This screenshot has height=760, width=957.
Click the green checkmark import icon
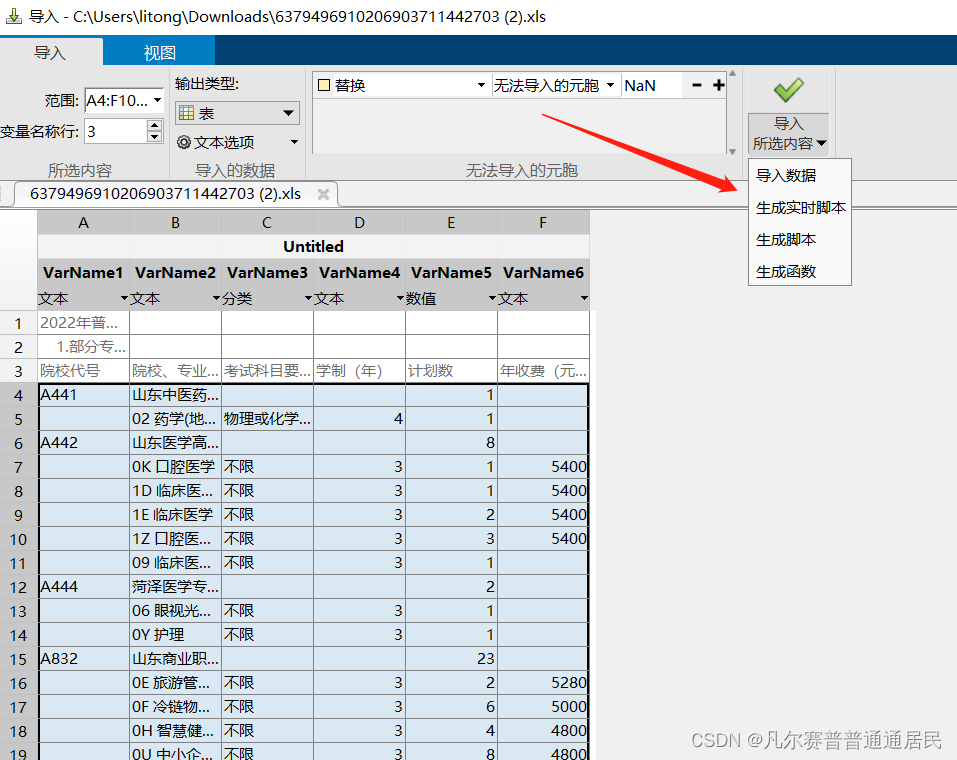tap(788, 90)
